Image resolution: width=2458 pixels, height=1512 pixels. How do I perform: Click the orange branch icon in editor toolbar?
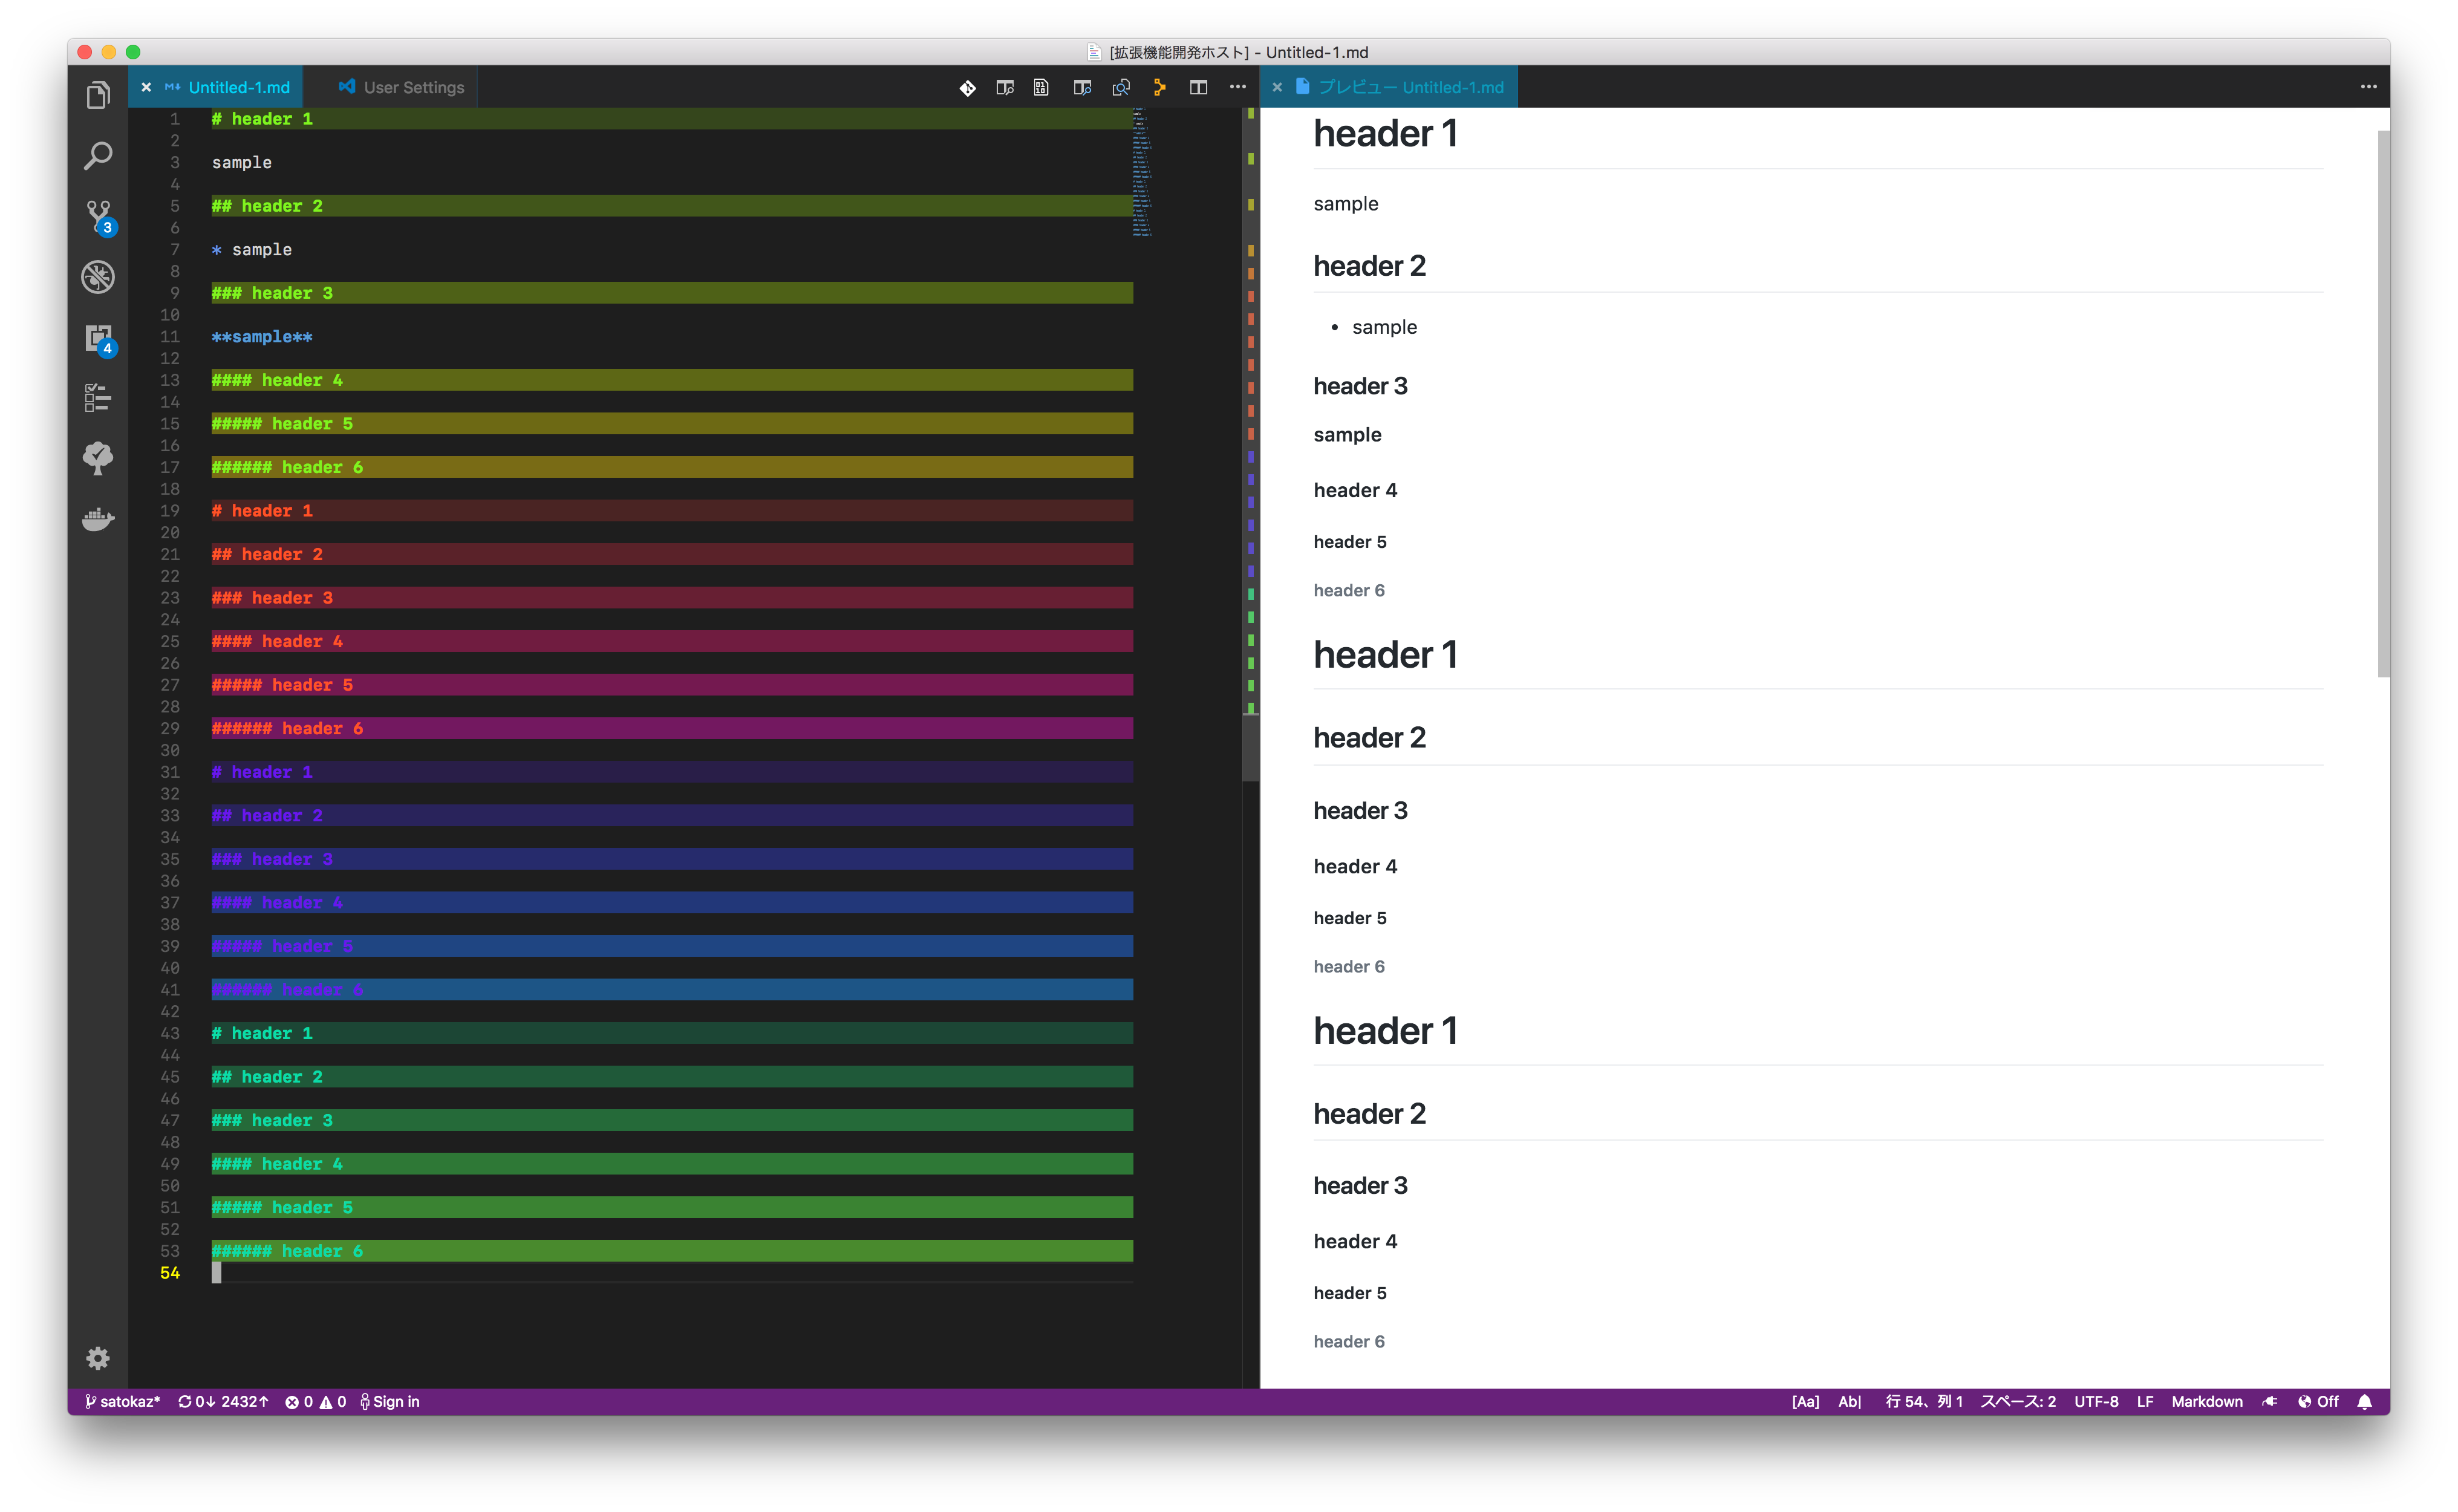(1159, 88)
